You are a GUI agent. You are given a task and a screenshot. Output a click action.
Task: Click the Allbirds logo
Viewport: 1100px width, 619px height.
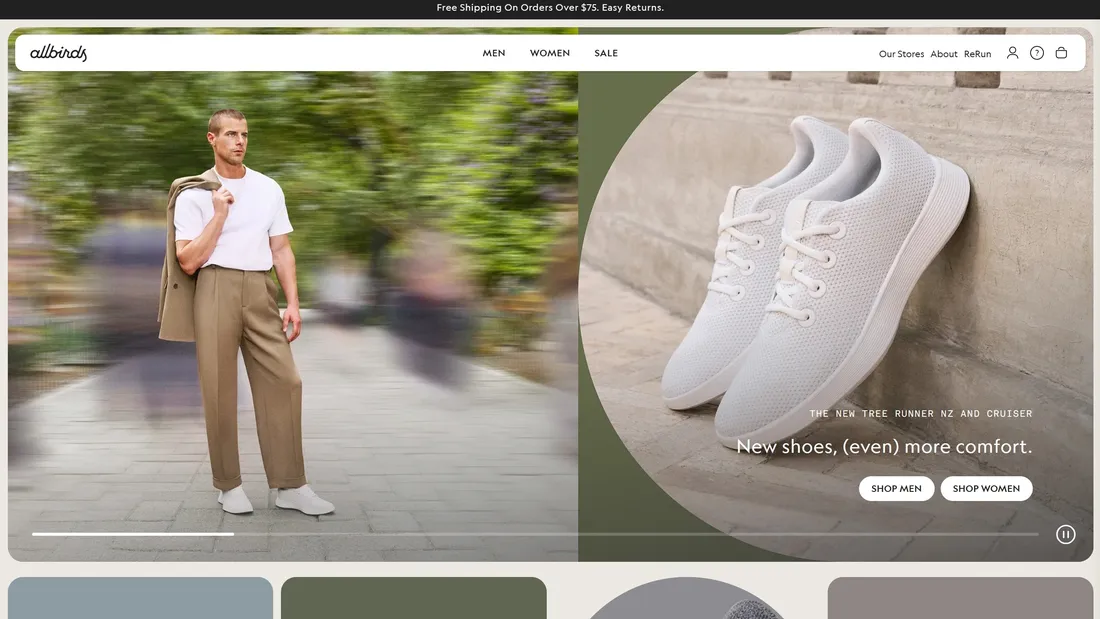(x=58, y=52)
